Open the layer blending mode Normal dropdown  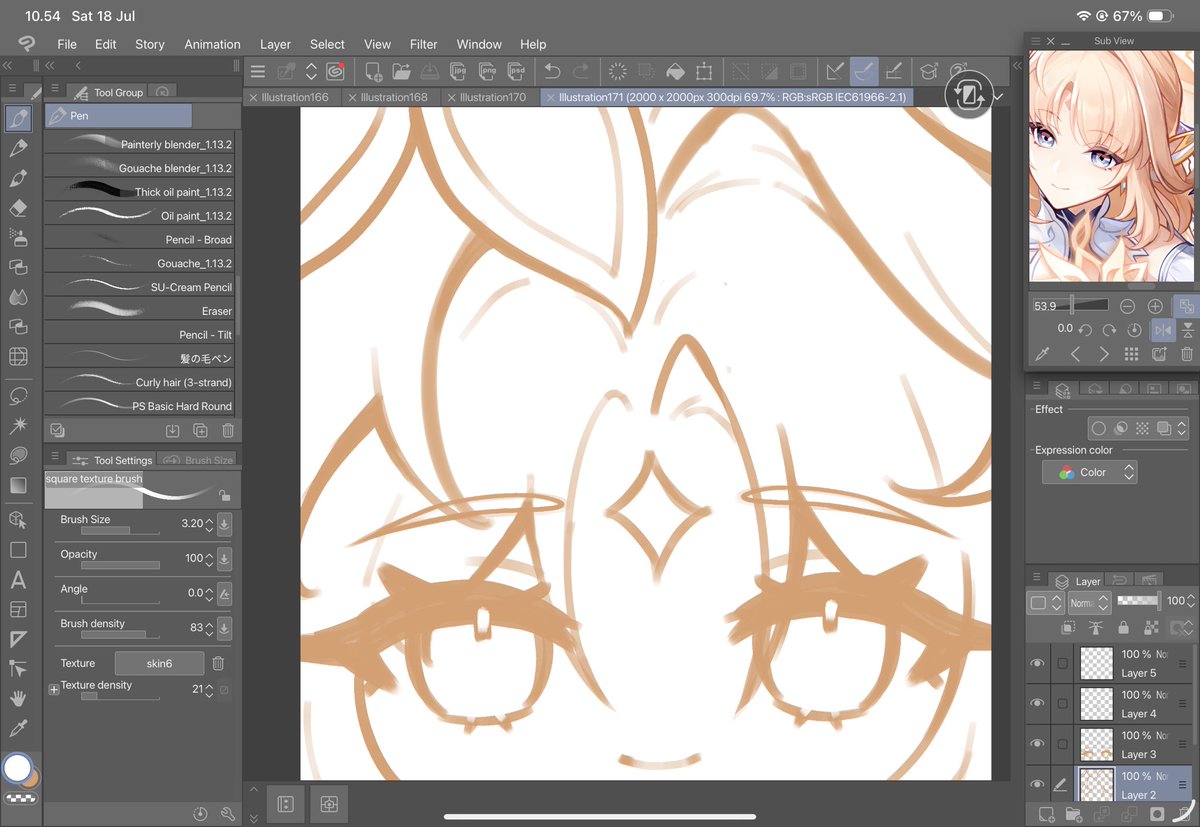tap(1090, 603)
